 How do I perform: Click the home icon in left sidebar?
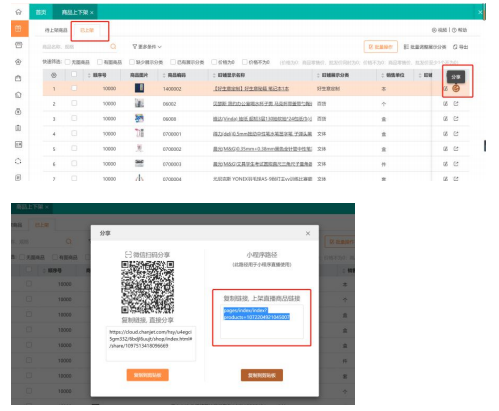point(18,12)
